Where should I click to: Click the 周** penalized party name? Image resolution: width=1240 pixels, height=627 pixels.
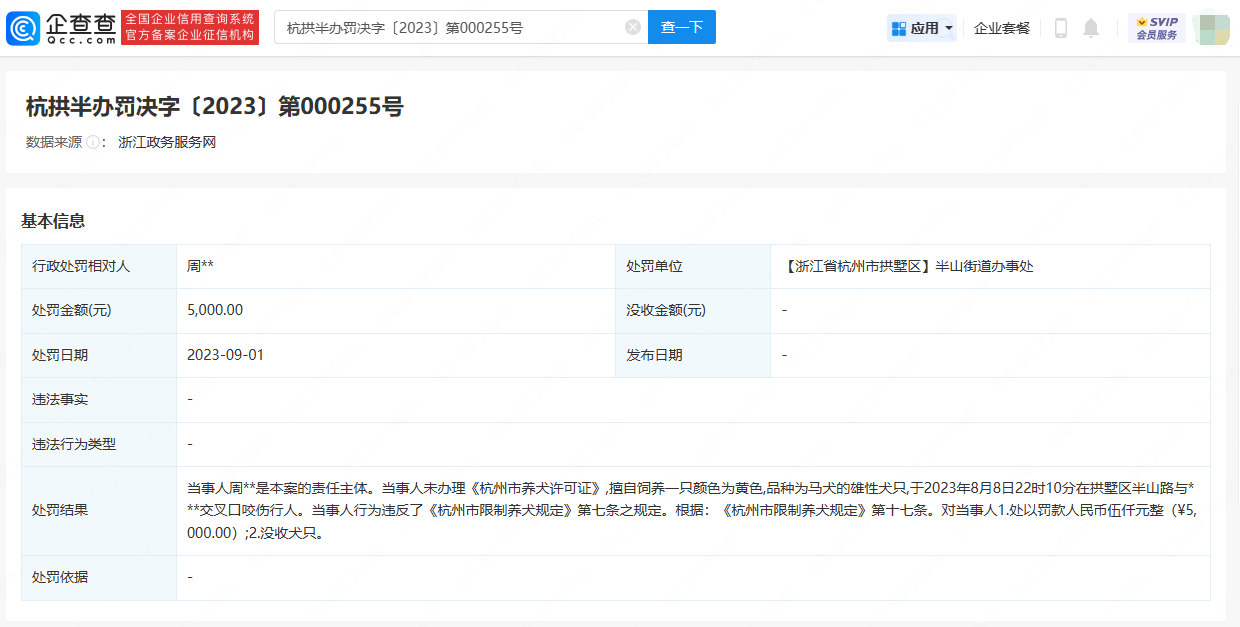click(x=200, y=266)
